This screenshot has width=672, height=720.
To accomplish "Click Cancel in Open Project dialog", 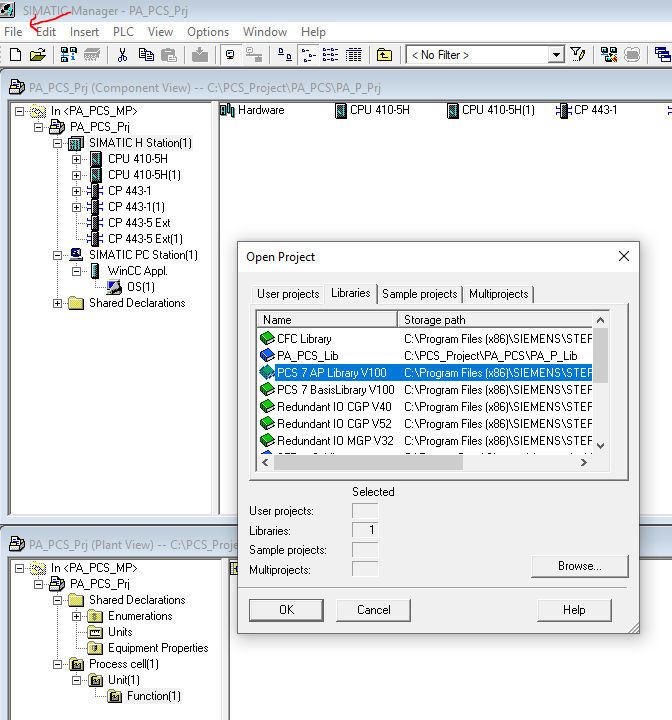I will pos(373,610).
